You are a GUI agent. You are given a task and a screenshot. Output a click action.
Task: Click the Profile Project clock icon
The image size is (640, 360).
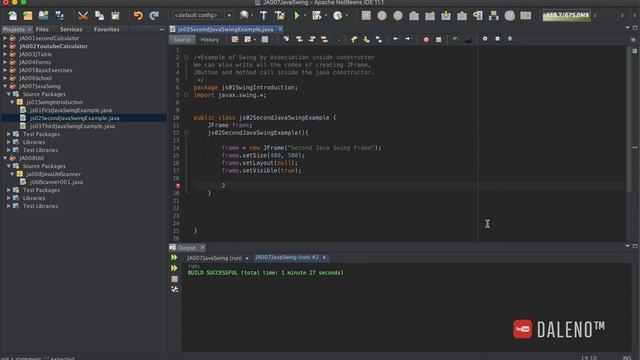[x=338, y=16]
